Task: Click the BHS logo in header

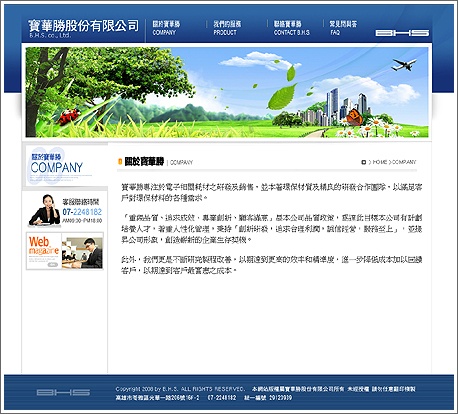Action: tap(402, 33)
